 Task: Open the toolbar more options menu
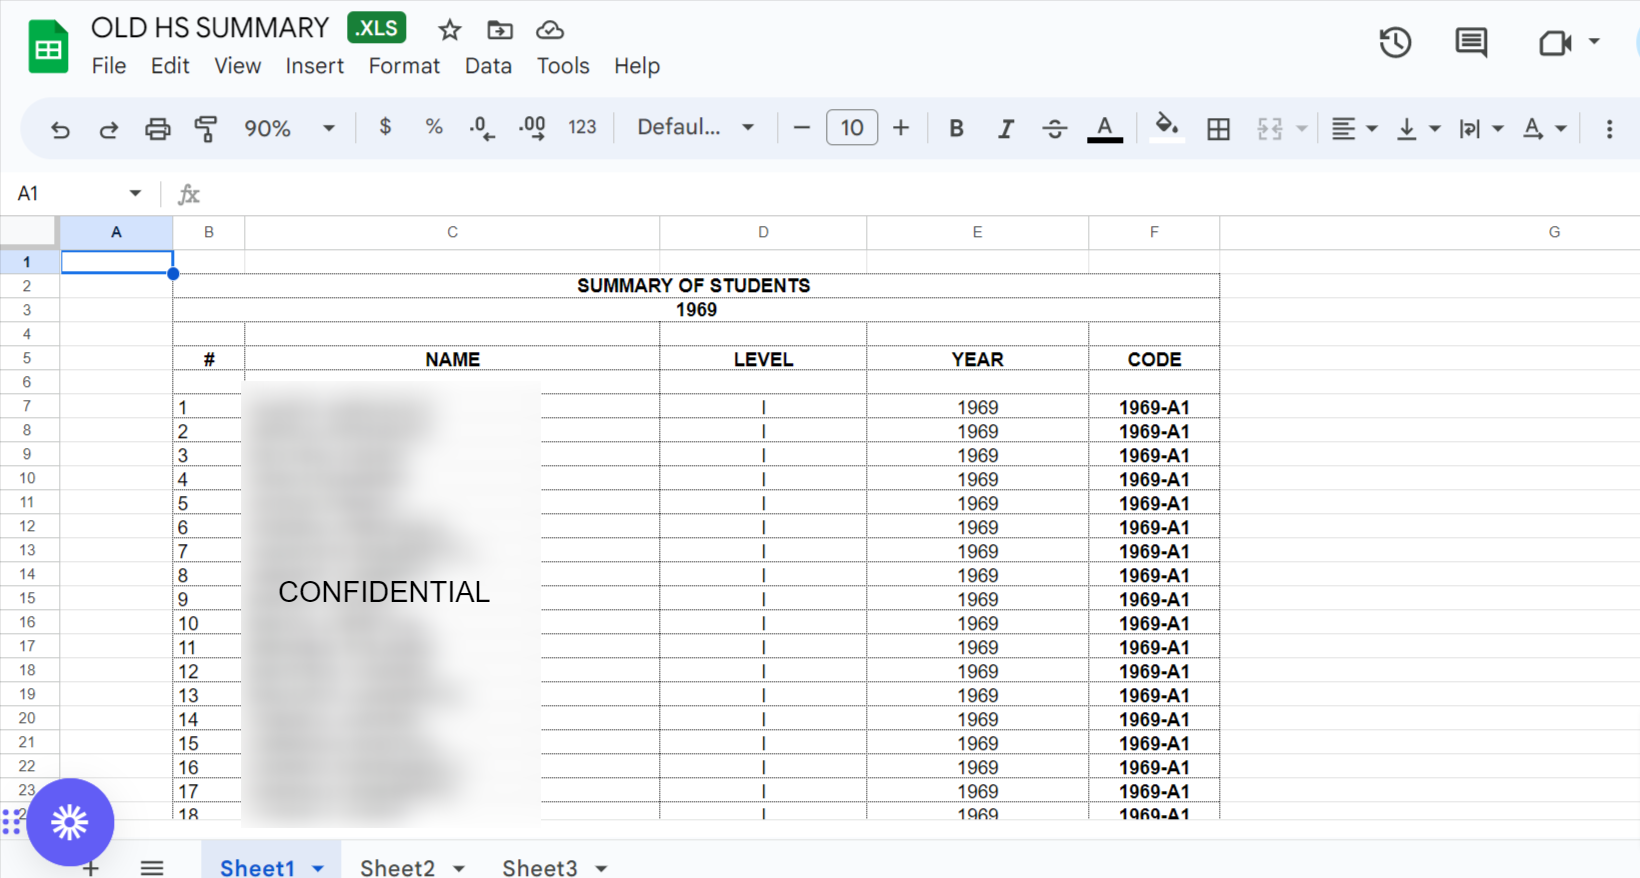coord(1609,129)
